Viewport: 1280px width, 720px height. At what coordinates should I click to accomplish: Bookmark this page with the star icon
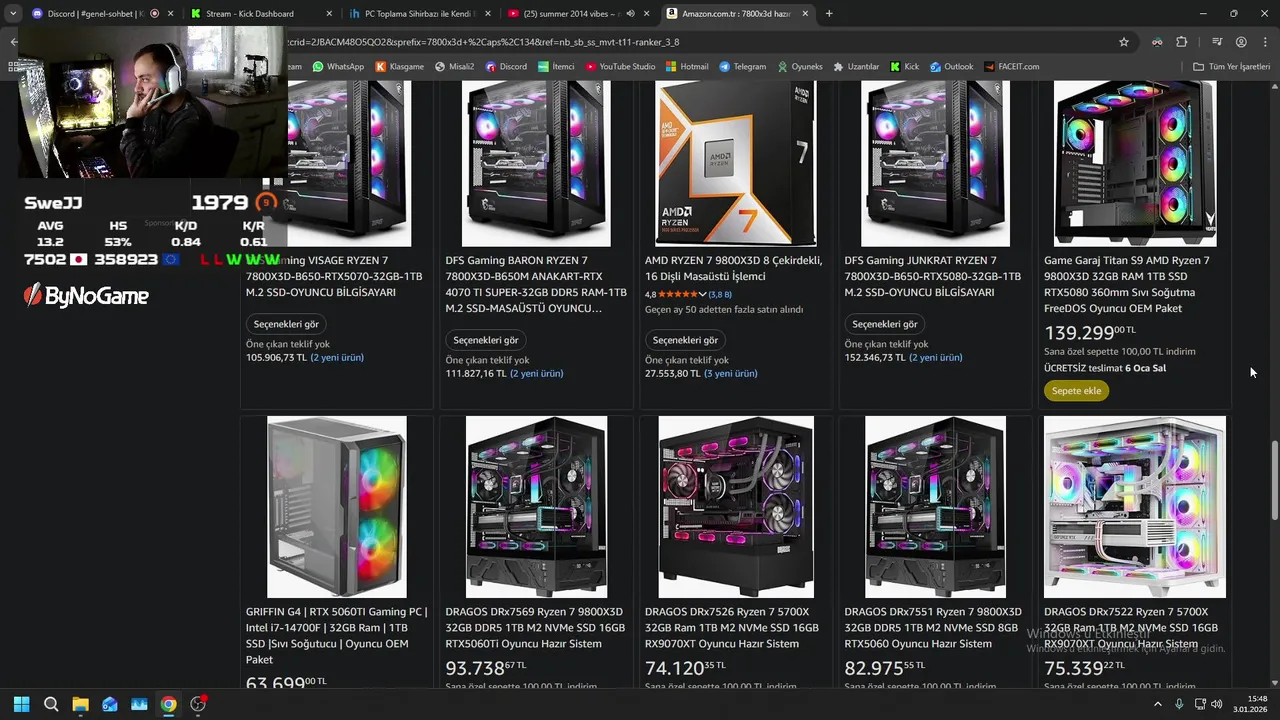pos(1124,42)
